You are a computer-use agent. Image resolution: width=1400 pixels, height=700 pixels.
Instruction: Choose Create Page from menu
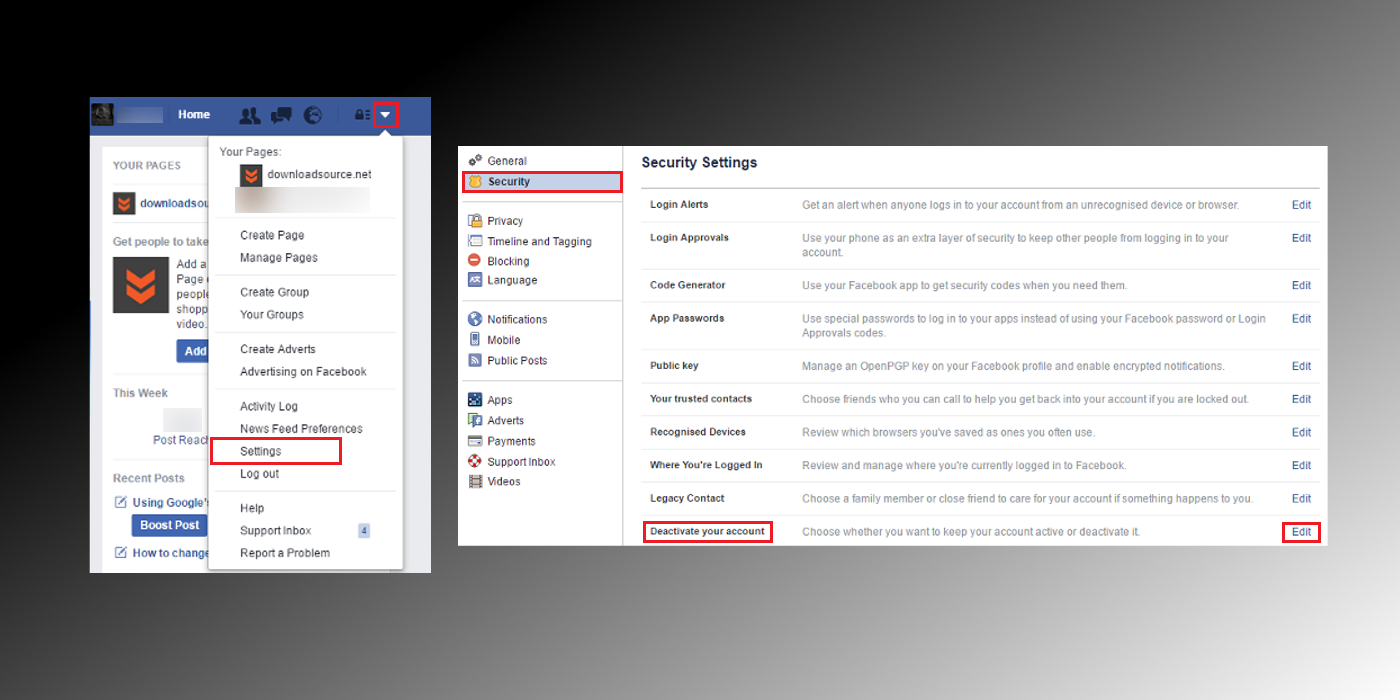pyautogui.click(x=272, y=235)
